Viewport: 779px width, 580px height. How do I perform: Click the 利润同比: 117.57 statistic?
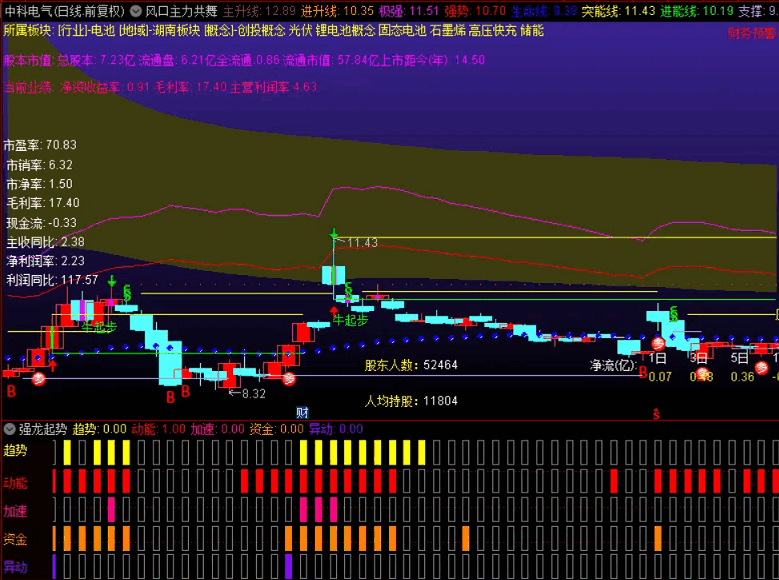click(52, 280)
